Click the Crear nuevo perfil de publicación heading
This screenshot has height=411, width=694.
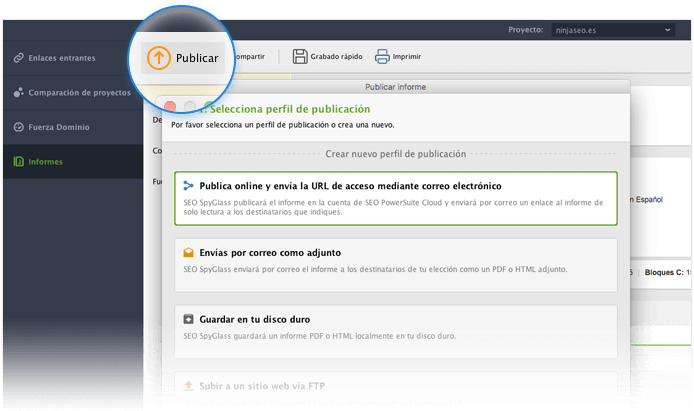pos(396,154)
